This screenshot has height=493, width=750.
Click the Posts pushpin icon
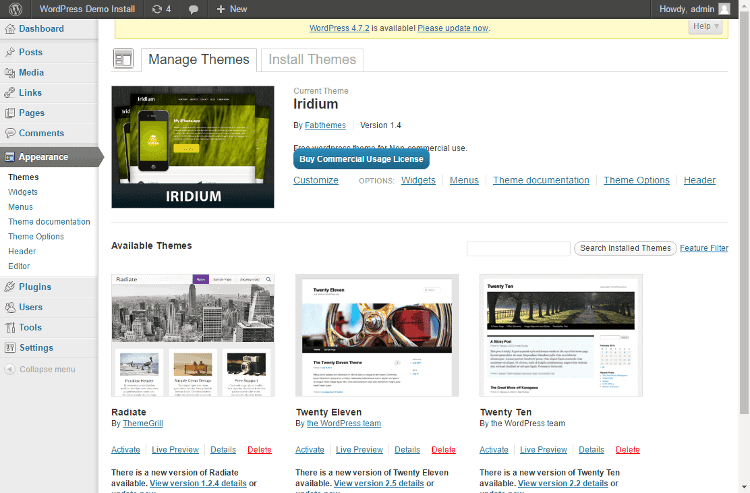pos(10,52)
